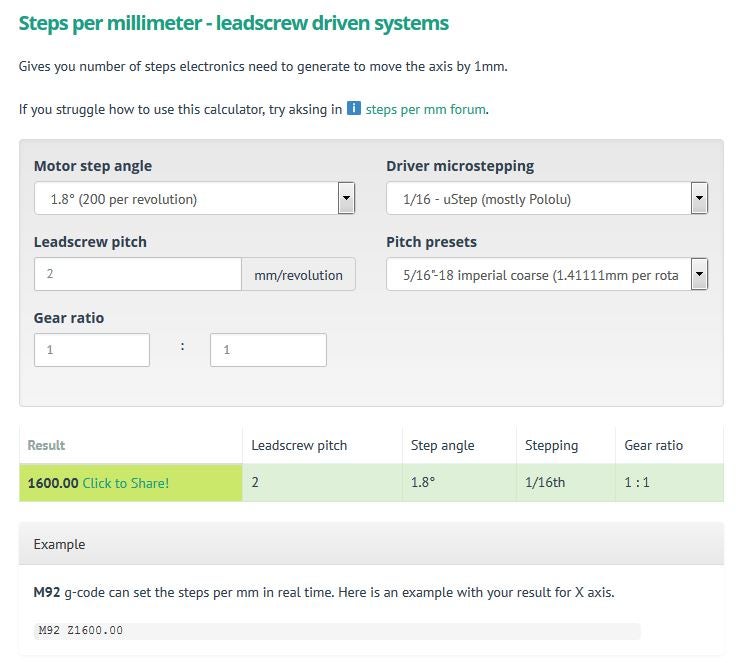Image resolution: width=738 pixels, height=663 pixels.
Task: Click the Stepping table column header
Action: 551,445
